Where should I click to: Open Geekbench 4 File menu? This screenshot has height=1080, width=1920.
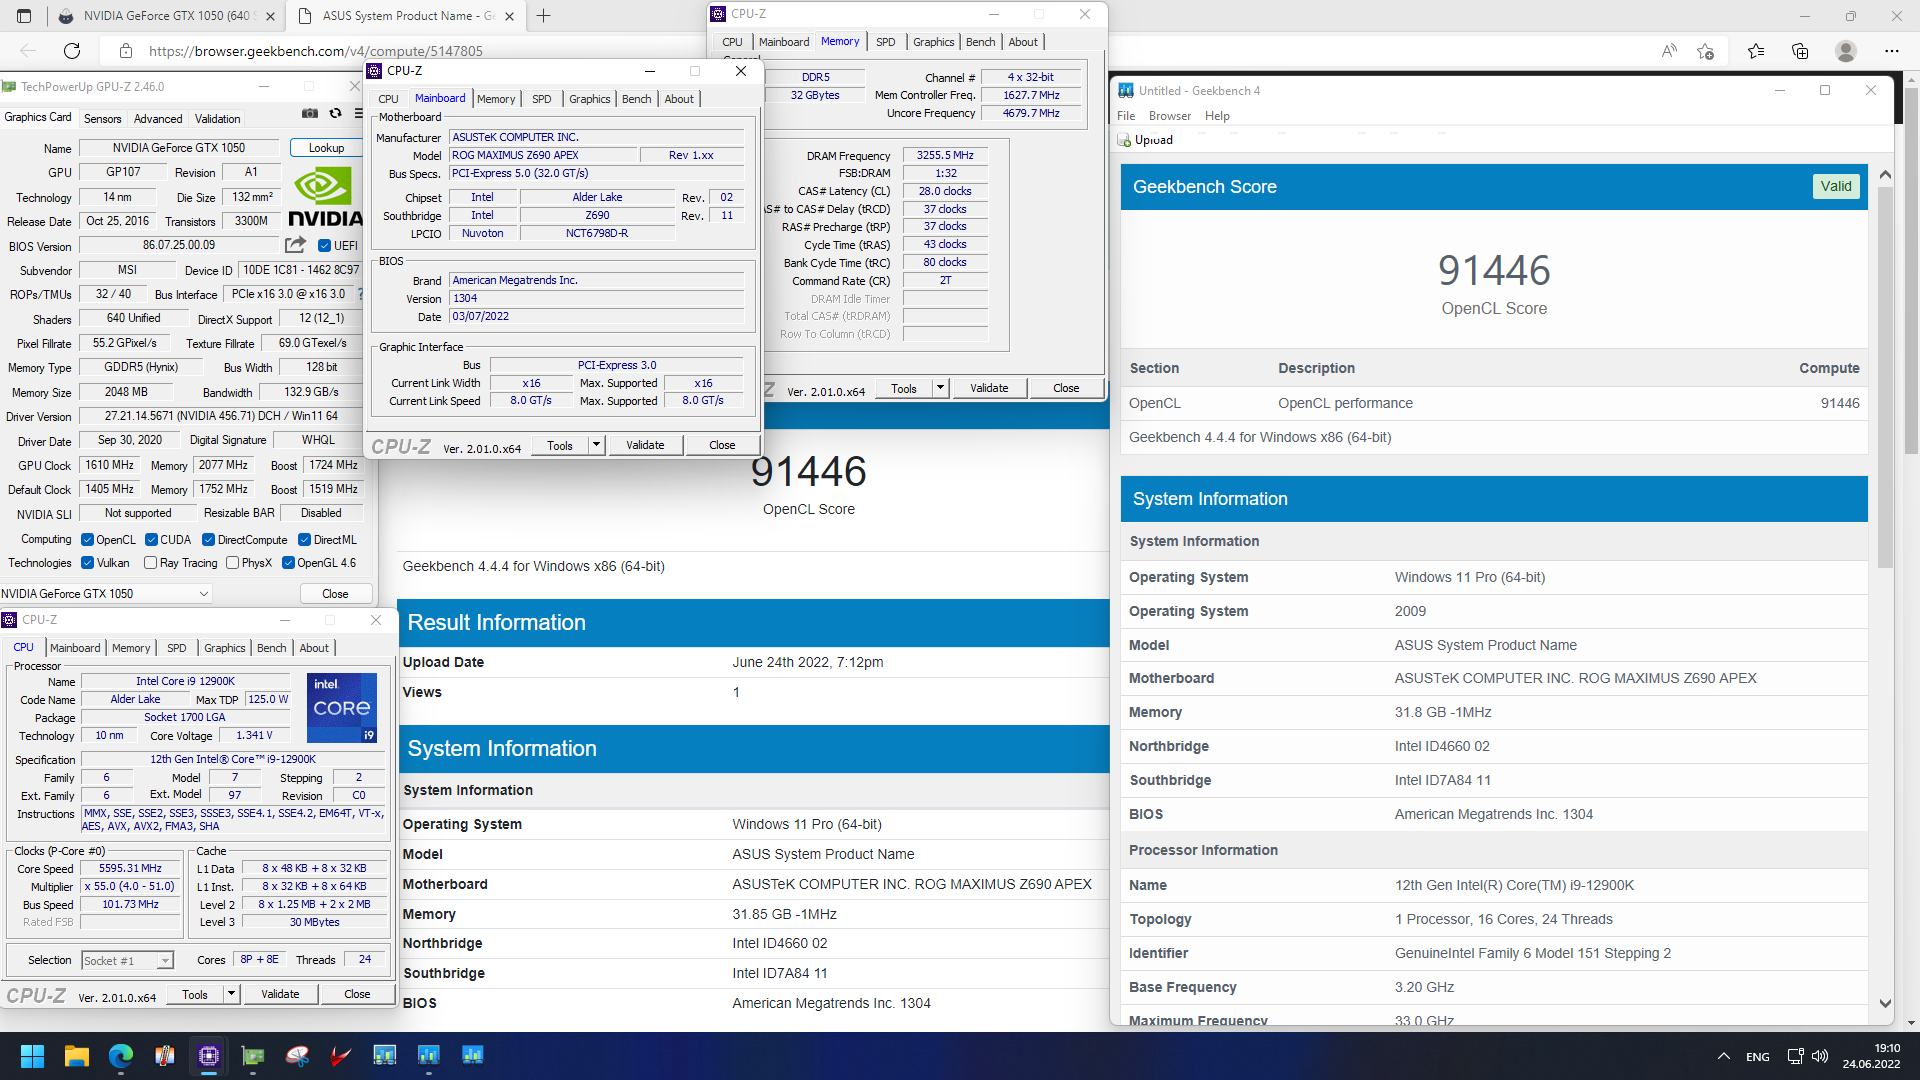1126,116
